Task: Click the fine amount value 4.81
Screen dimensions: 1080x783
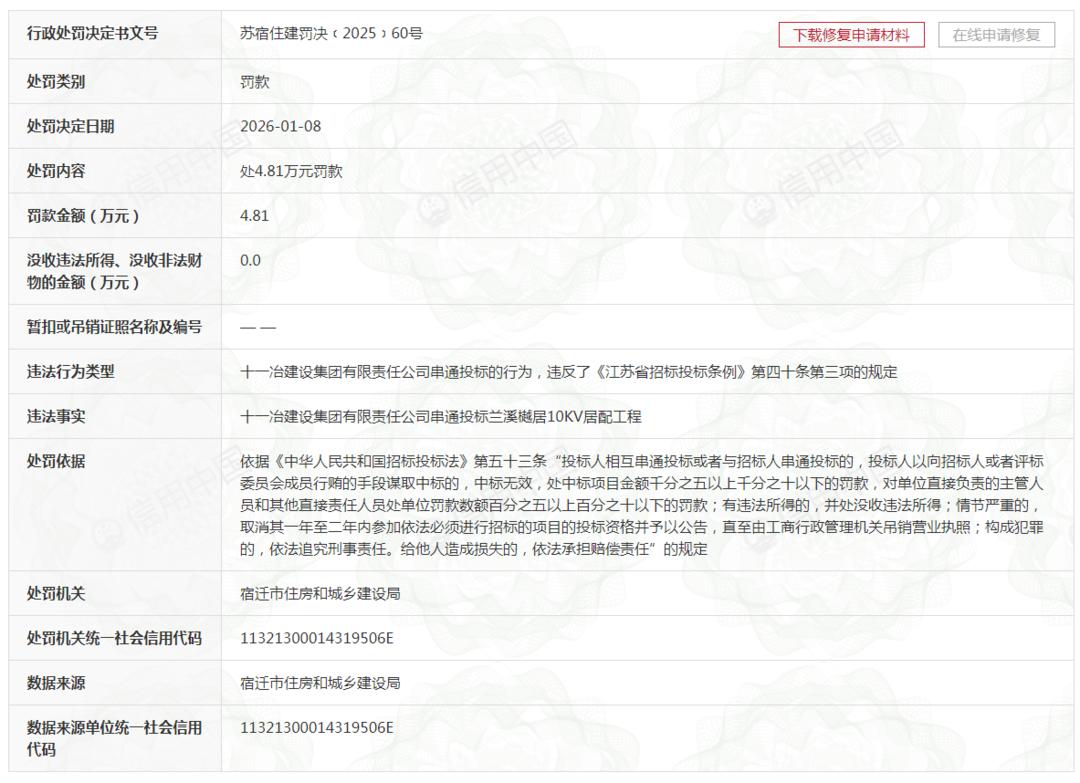Action: tap(254, 216)
